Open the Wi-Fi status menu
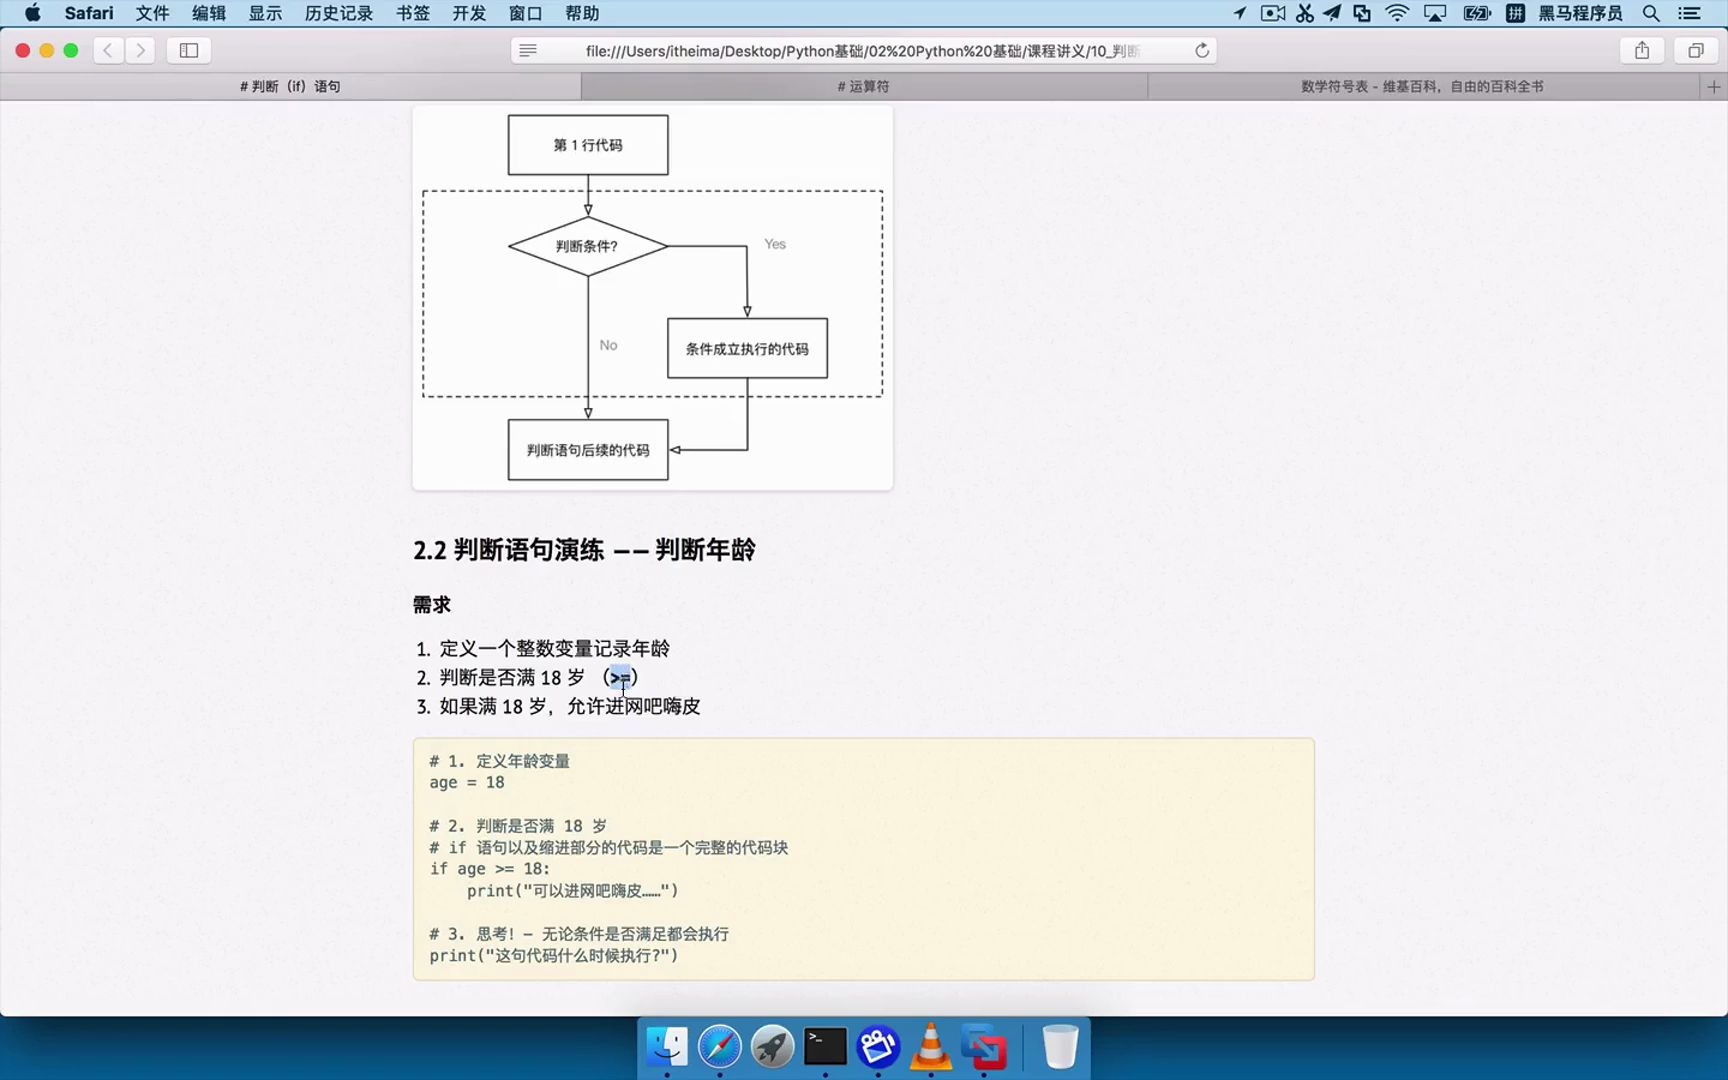Image resolution: width=1728 pixels, height=1080 pixels. [x=1395, y=13]
